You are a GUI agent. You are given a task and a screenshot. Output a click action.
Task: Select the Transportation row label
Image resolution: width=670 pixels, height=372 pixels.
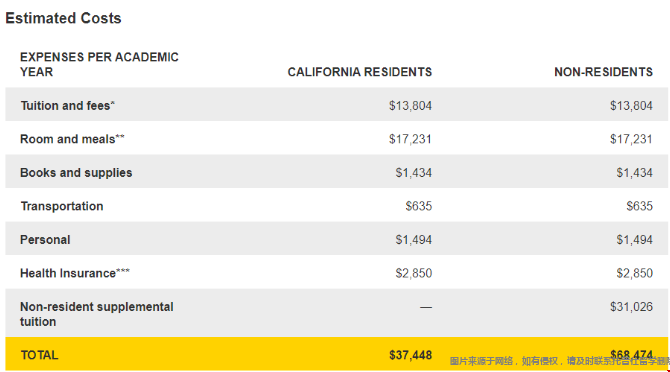[62, 206]
